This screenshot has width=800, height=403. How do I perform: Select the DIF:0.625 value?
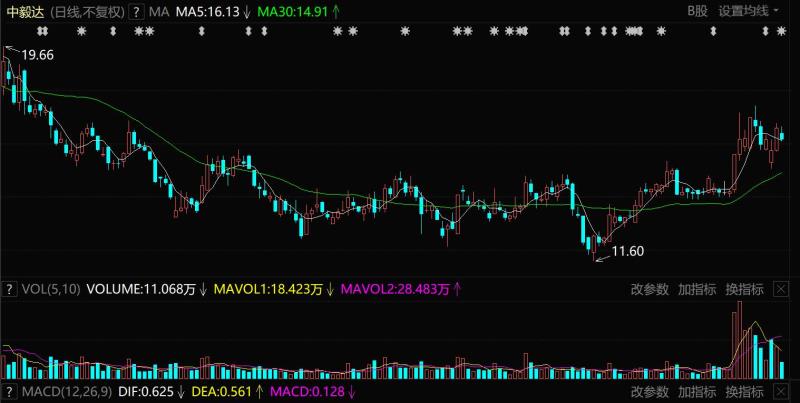coord(145,392)
